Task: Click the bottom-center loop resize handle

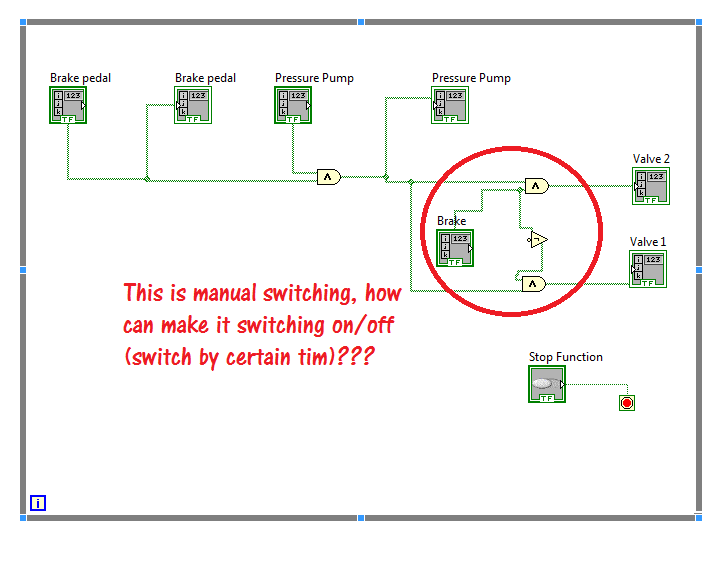Action: (361, 518)
